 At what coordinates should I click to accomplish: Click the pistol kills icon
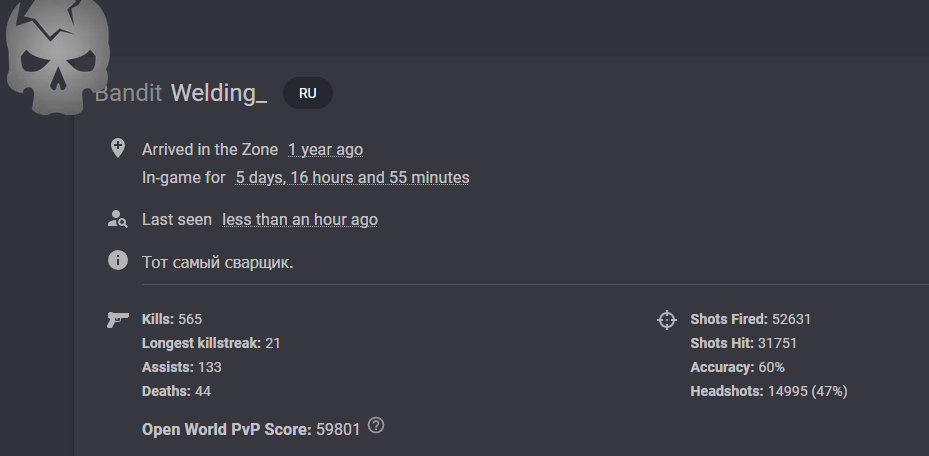pos(118,320)
